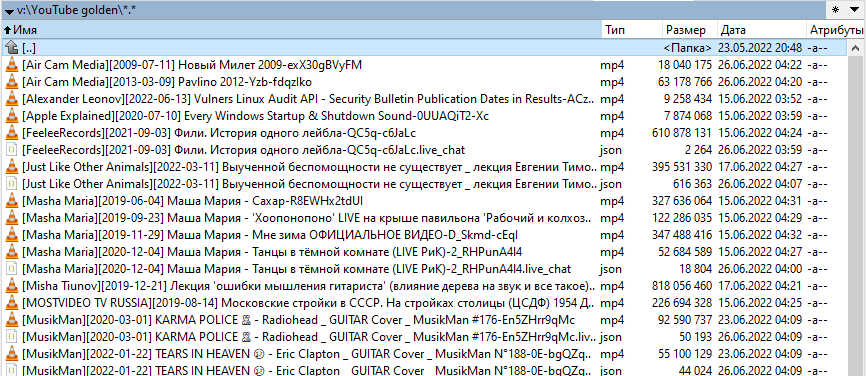Click VLC icon of TEARS IN HEAVEN mp4 file
866x376 pixels.
tap(11, 353)
